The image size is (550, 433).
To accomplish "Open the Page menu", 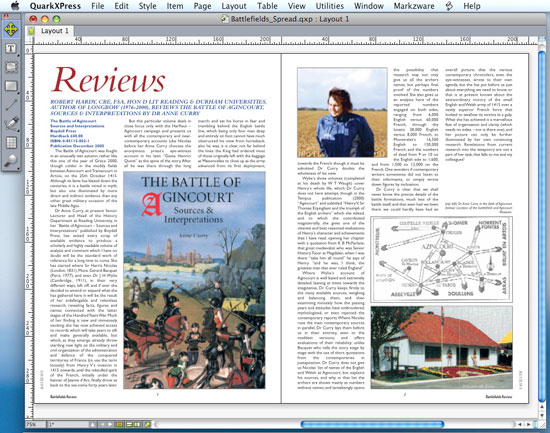I will pyautogui.click(x=202, y=6).
